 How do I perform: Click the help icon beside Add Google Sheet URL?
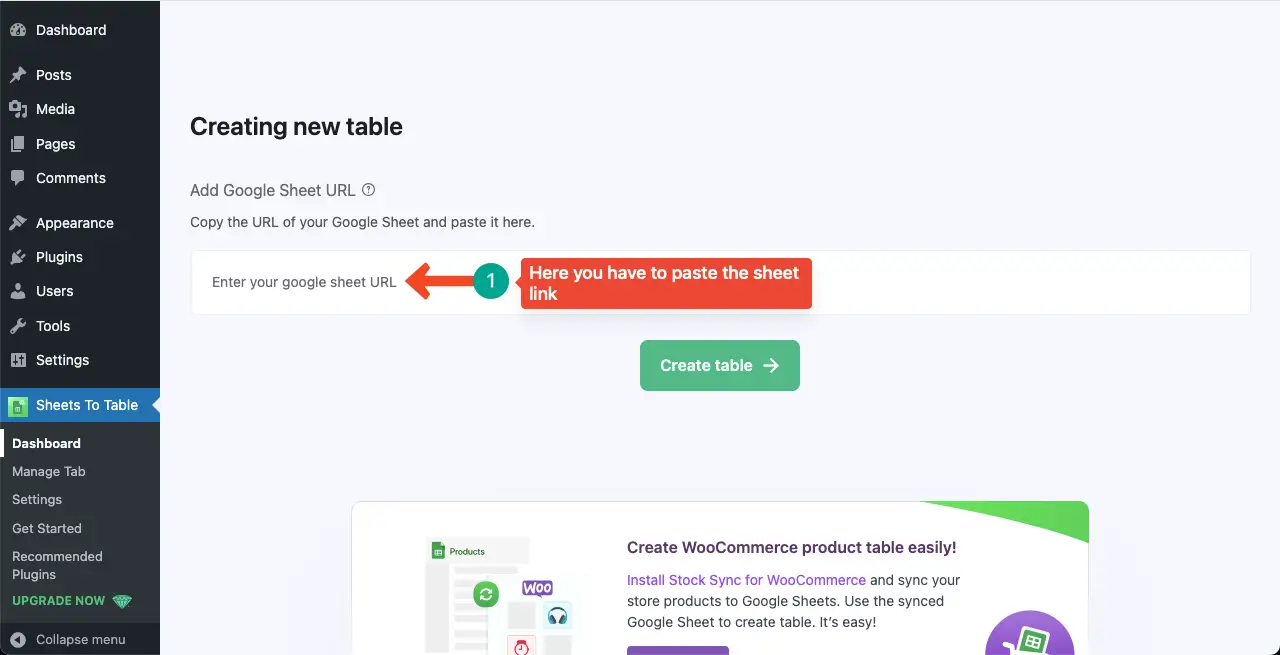368,190
